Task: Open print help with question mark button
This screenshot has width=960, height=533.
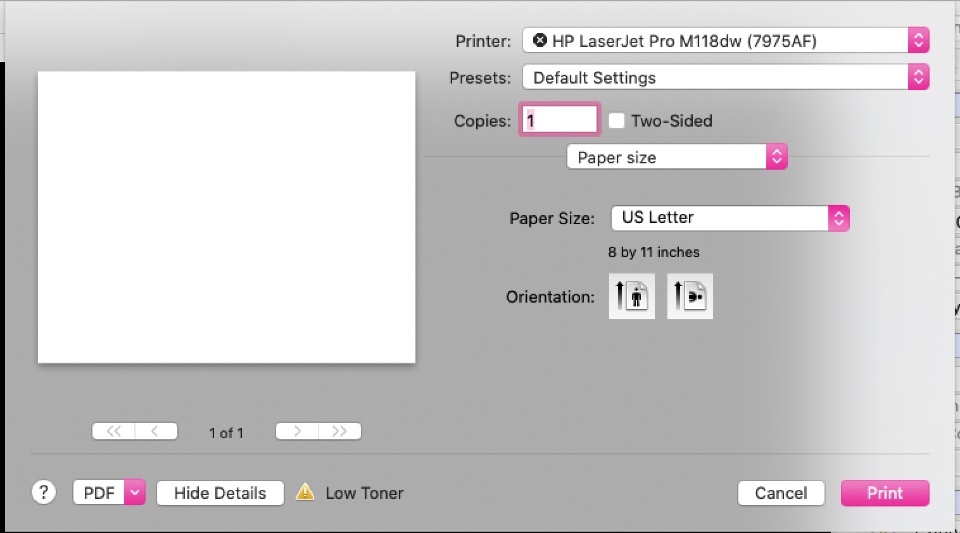Action: pyautogui.click(x=44, y=492)
